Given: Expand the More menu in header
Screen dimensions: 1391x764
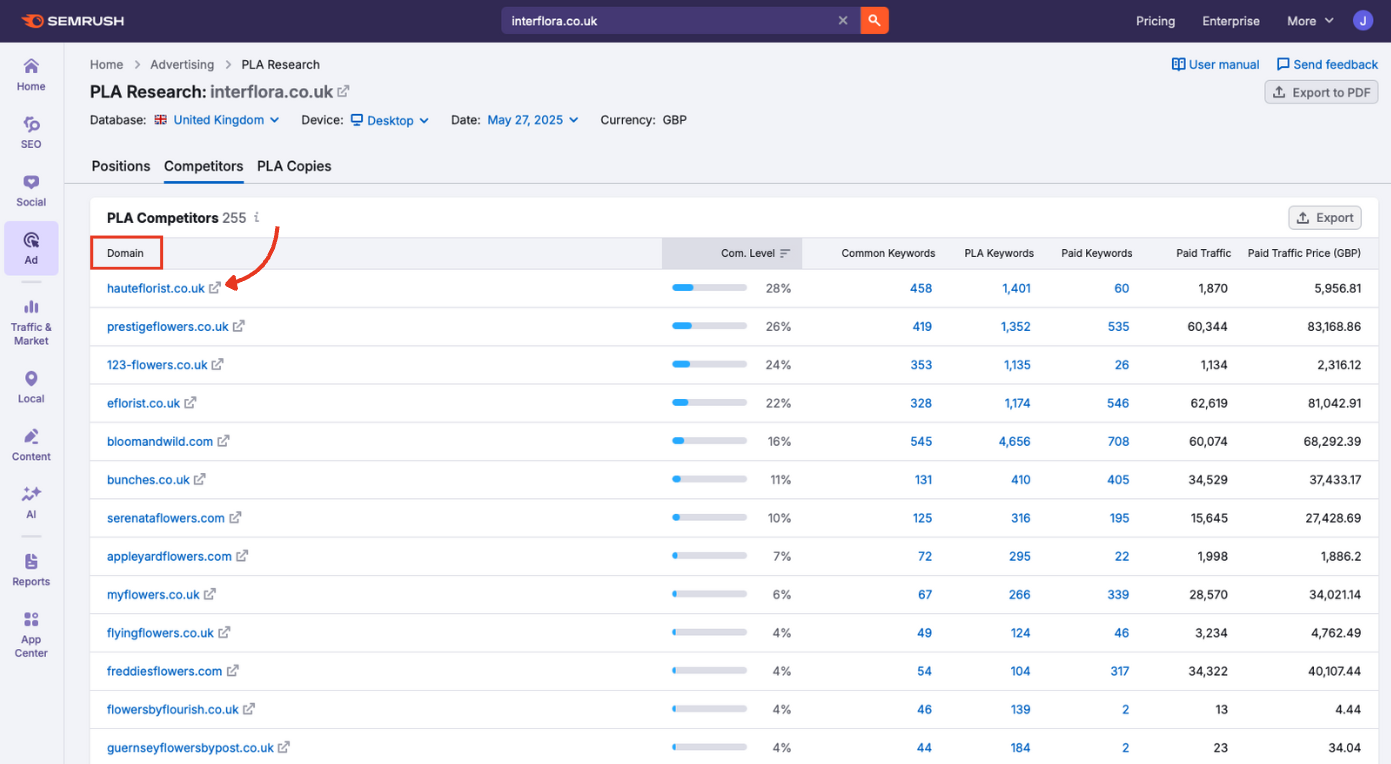Looking at the screenshot, I should click(1310, 21).
